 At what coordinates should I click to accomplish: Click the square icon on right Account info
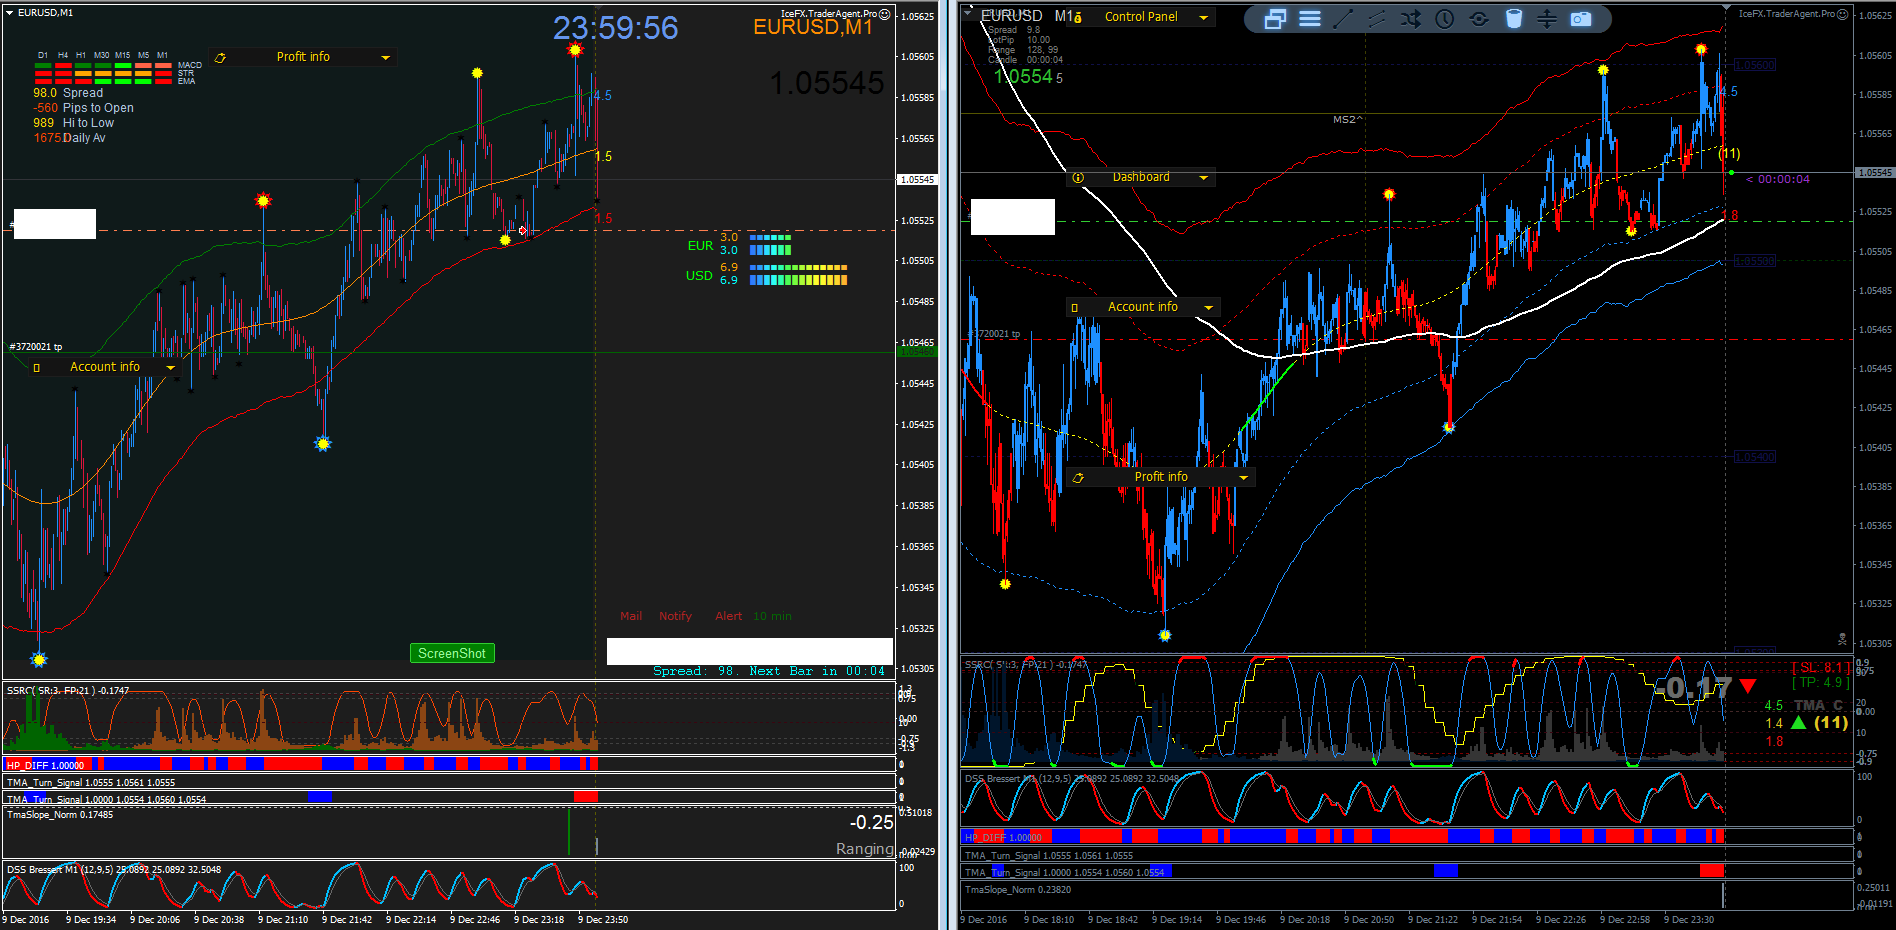click(x=1075, y=308)
